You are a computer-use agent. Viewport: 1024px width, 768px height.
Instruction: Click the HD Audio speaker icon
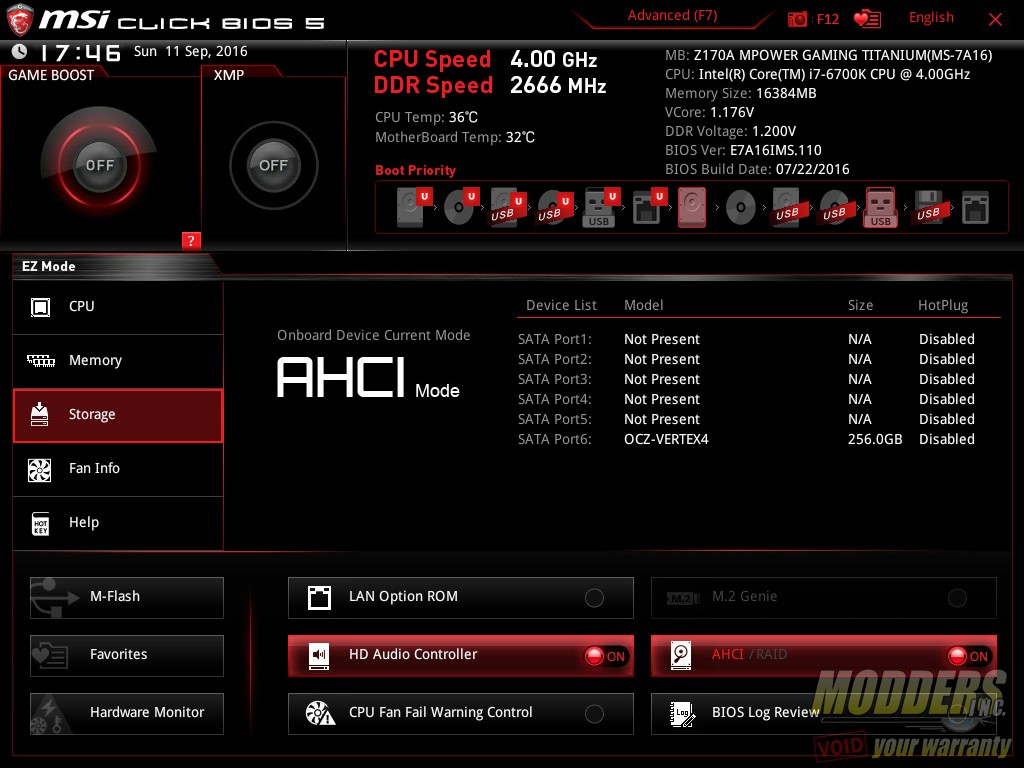pos(319,655)
